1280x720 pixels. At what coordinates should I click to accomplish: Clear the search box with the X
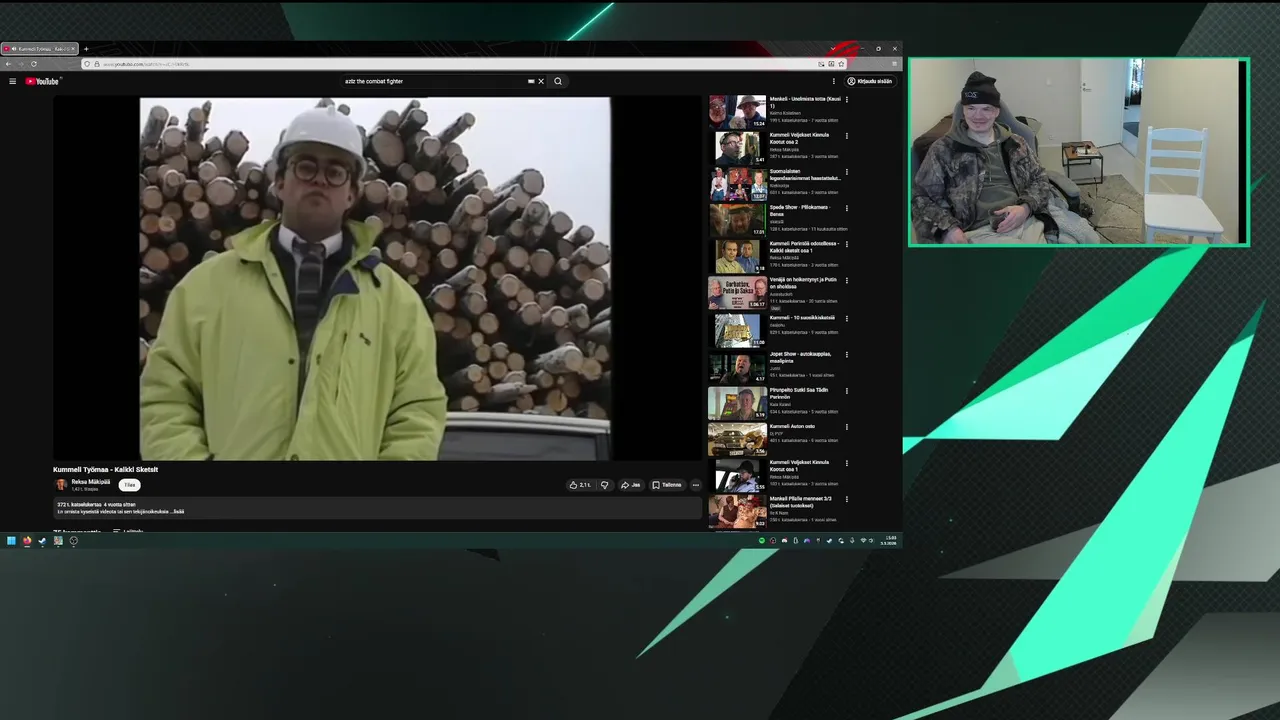541,81
